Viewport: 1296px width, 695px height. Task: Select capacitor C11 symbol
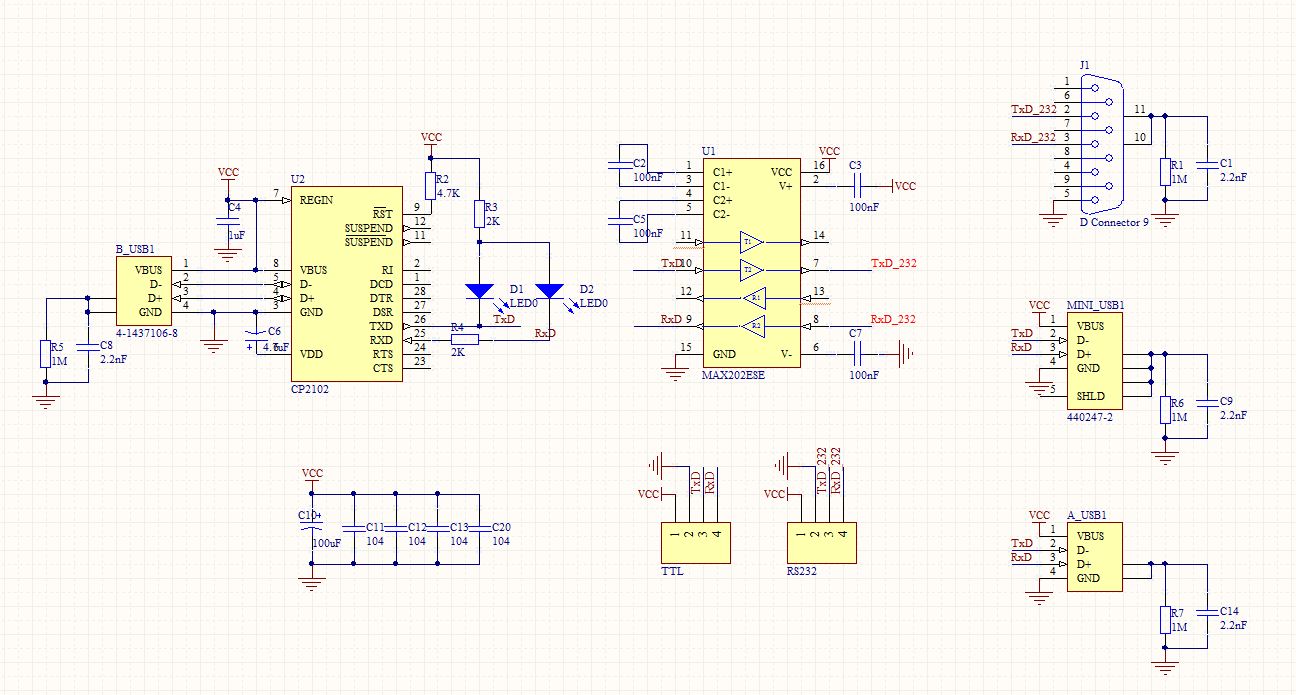coord(352,528)
